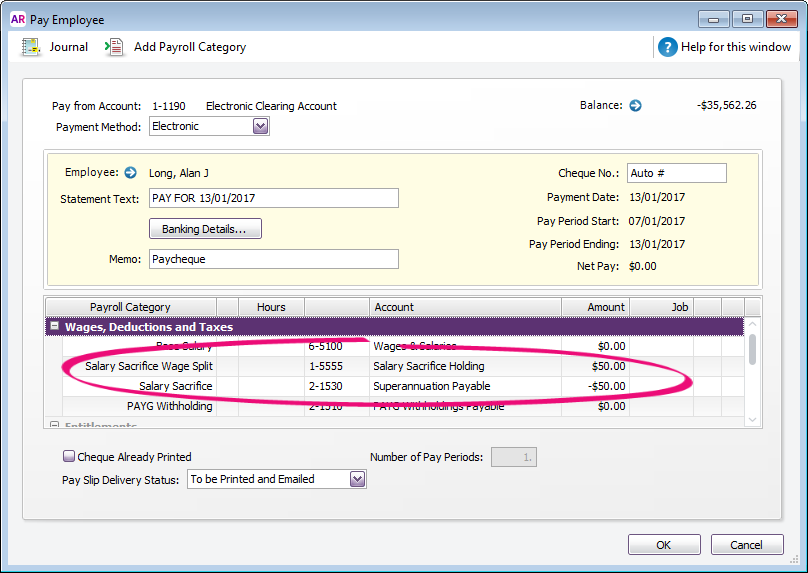Open the Pay Slip Delivery Status dropdown

coord(357,479)
